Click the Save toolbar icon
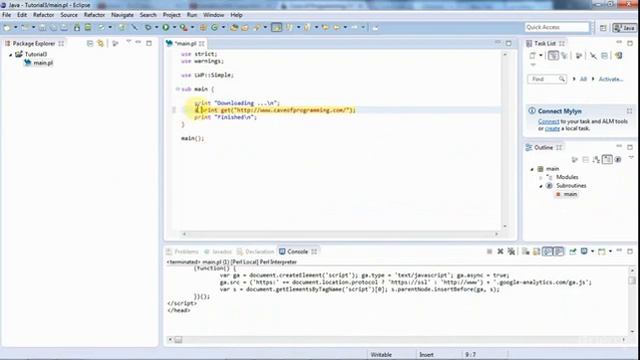Image resolution: width=640 pixels, height=360 pixels. [x=42, y=27]
